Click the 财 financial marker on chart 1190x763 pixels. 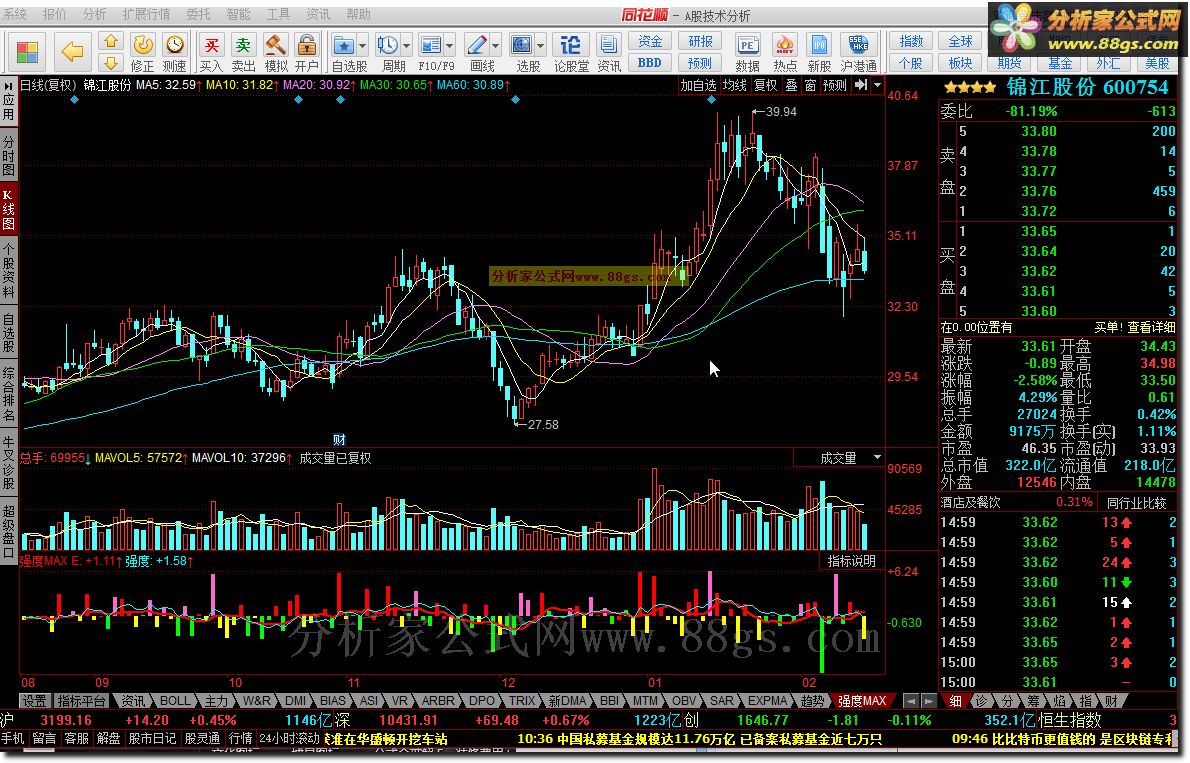coord(339,439)
